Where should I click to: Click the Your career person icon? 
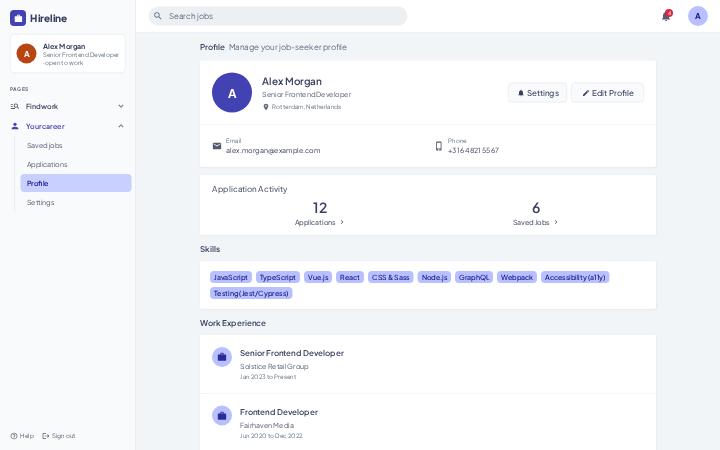coord(15,126)
